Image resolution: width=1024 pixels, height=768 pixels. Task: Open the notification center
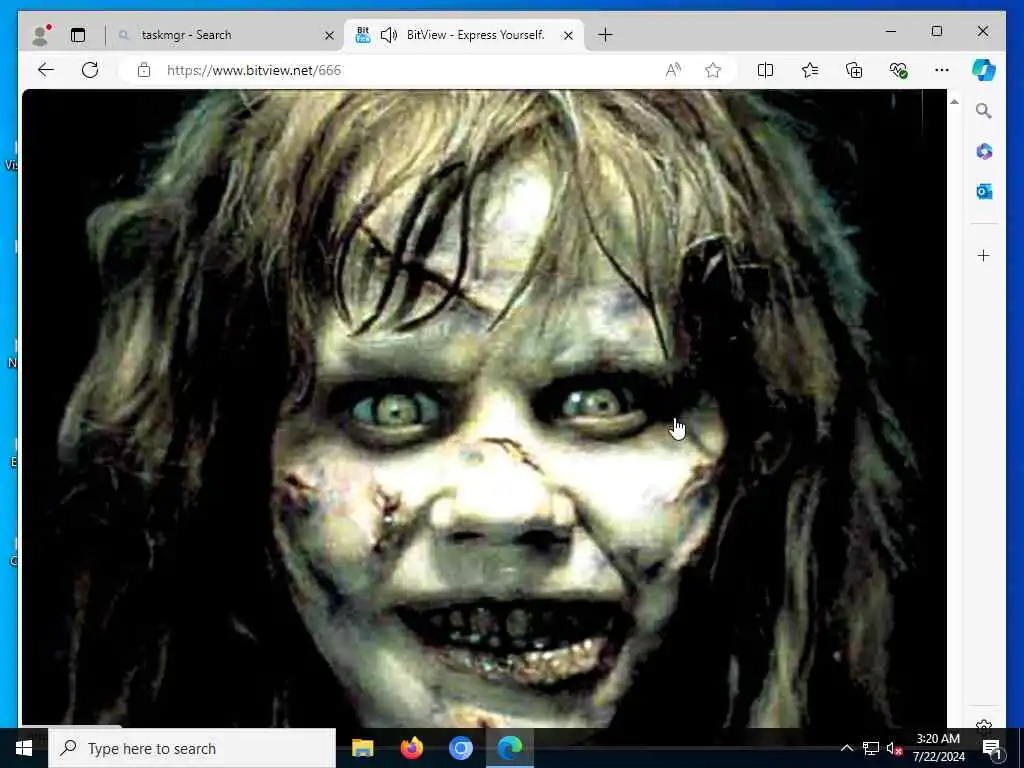coord(992,748)
